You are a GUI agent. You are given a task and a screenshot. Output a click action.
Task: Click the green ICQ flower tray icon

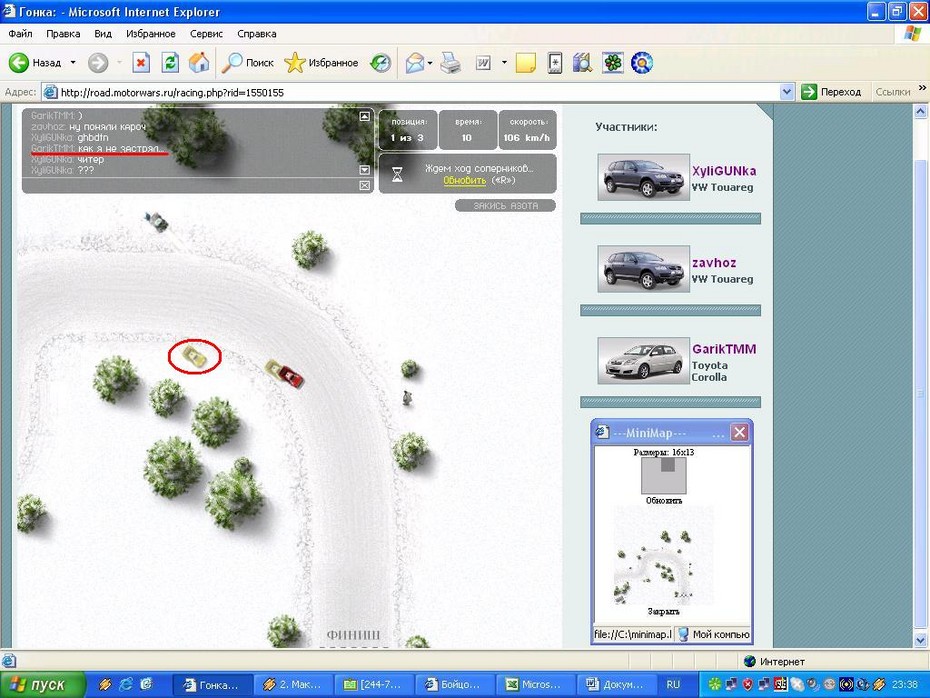(715, 685)
